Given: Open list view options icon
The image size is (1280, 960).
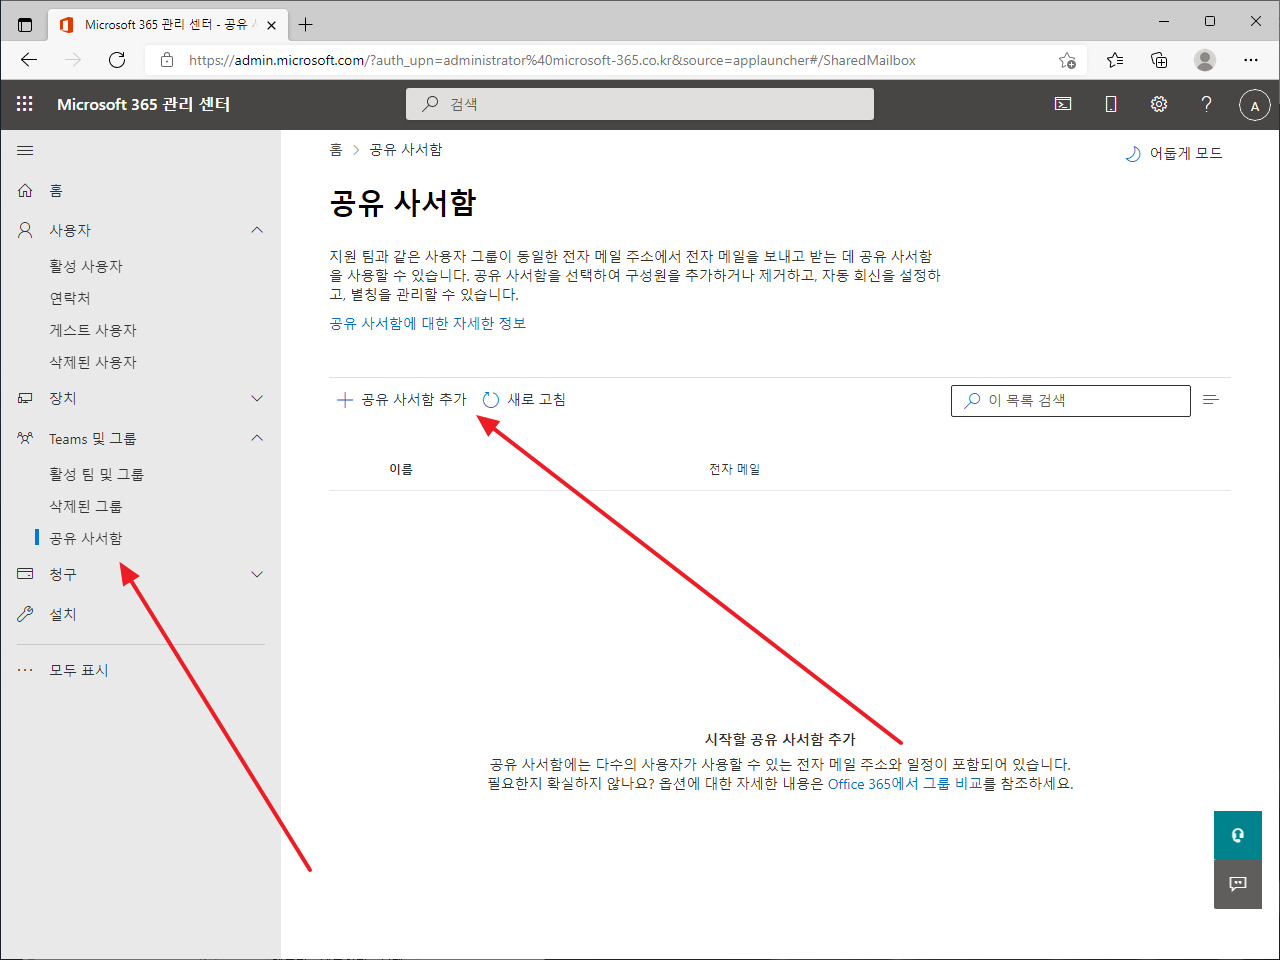Looking at the screenshot, I should click(x=1211, y=400).
